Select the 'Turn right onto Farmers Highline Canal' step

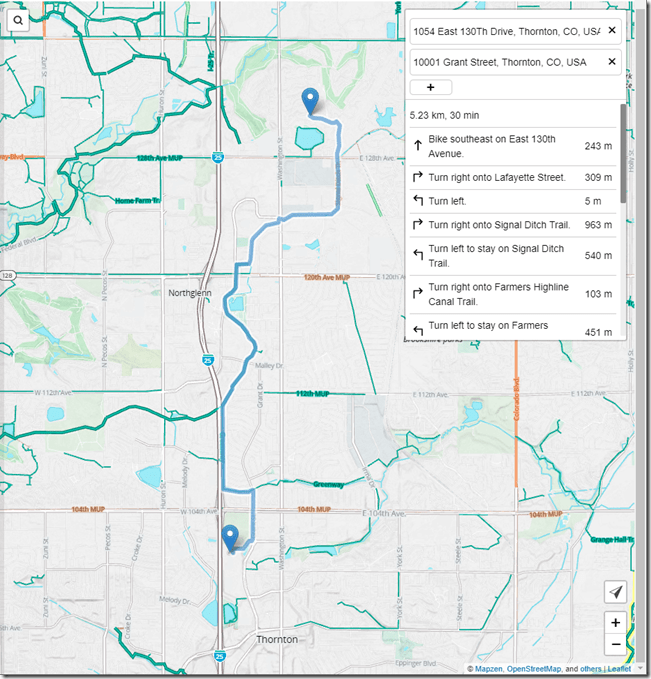point(505,294)
